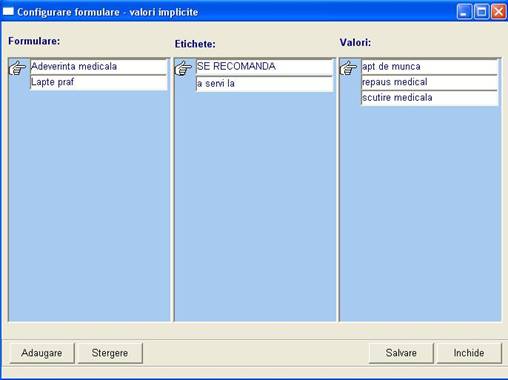Click the hand pointer icon in Valori list
This screenshot has width=508, height=380.
pos(348,68)
